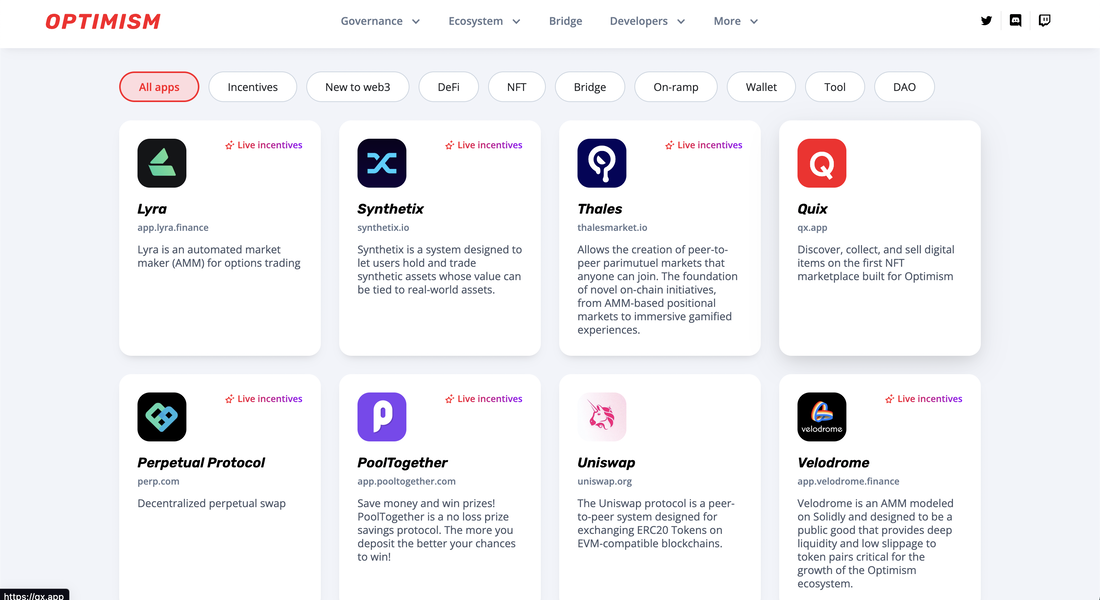This screenshot has width=1100, height=600.
Task: Click the Lyra app logo icon
Action: point(162,163)
